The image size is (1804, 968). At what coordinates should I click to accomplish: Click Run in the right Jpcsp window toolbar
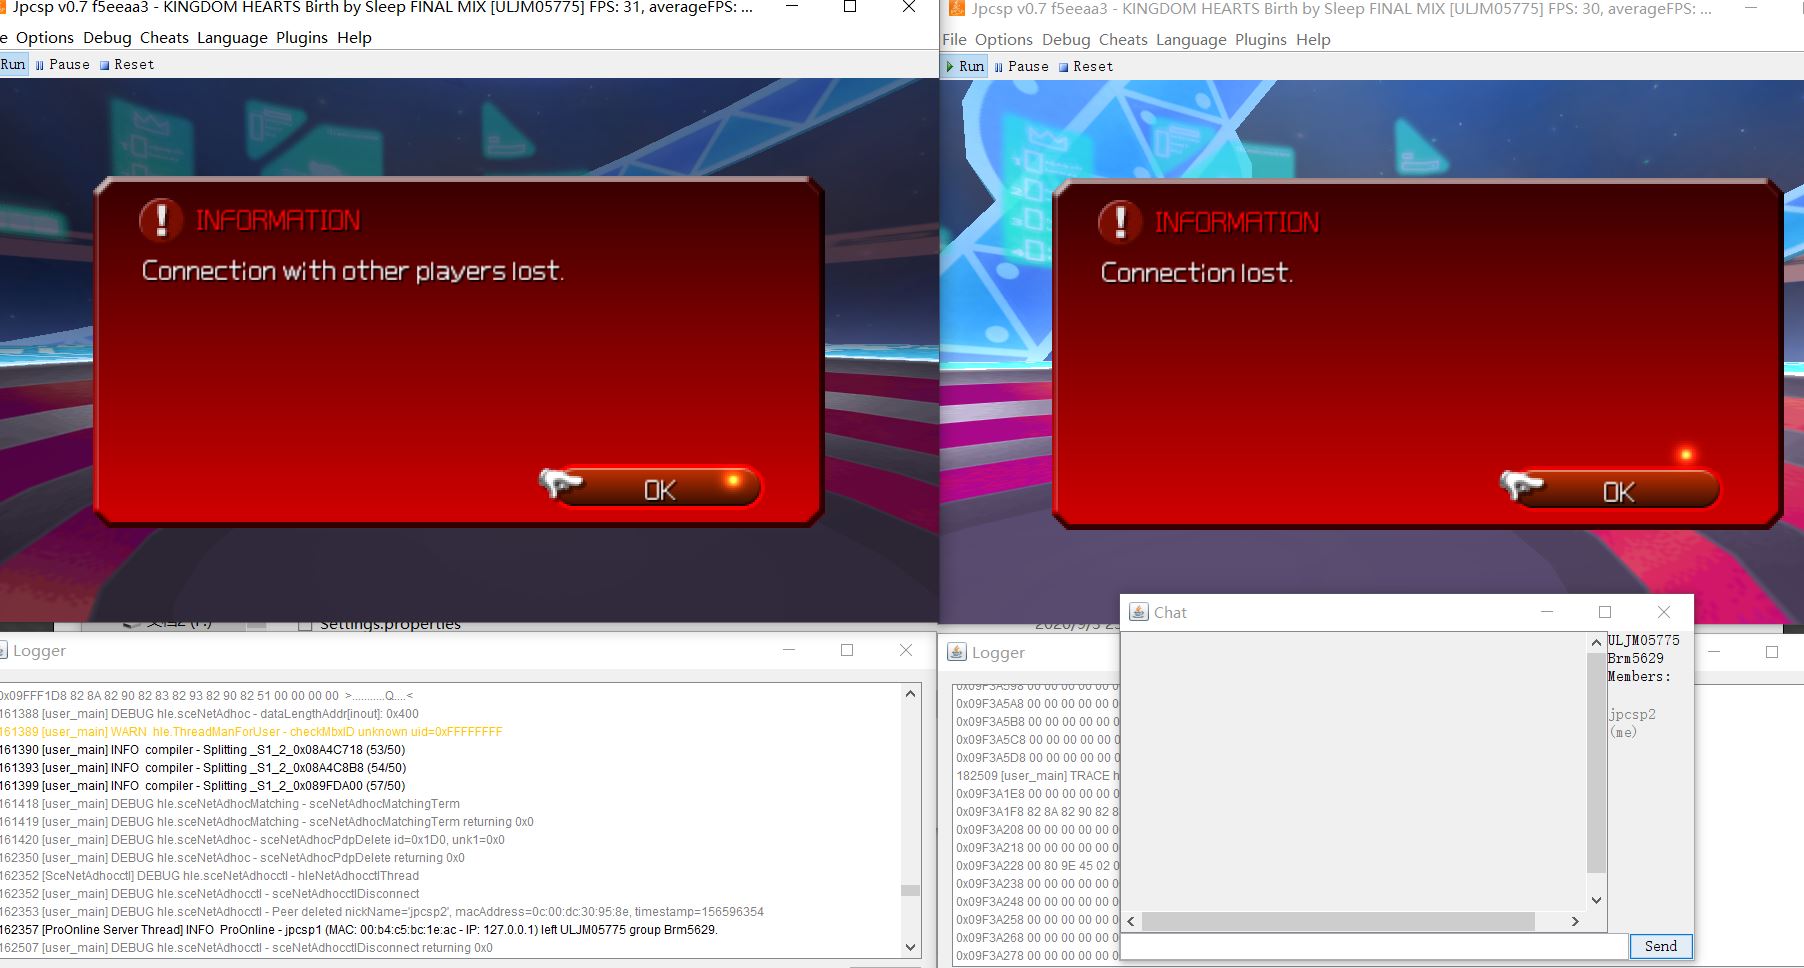coord(965,66)
